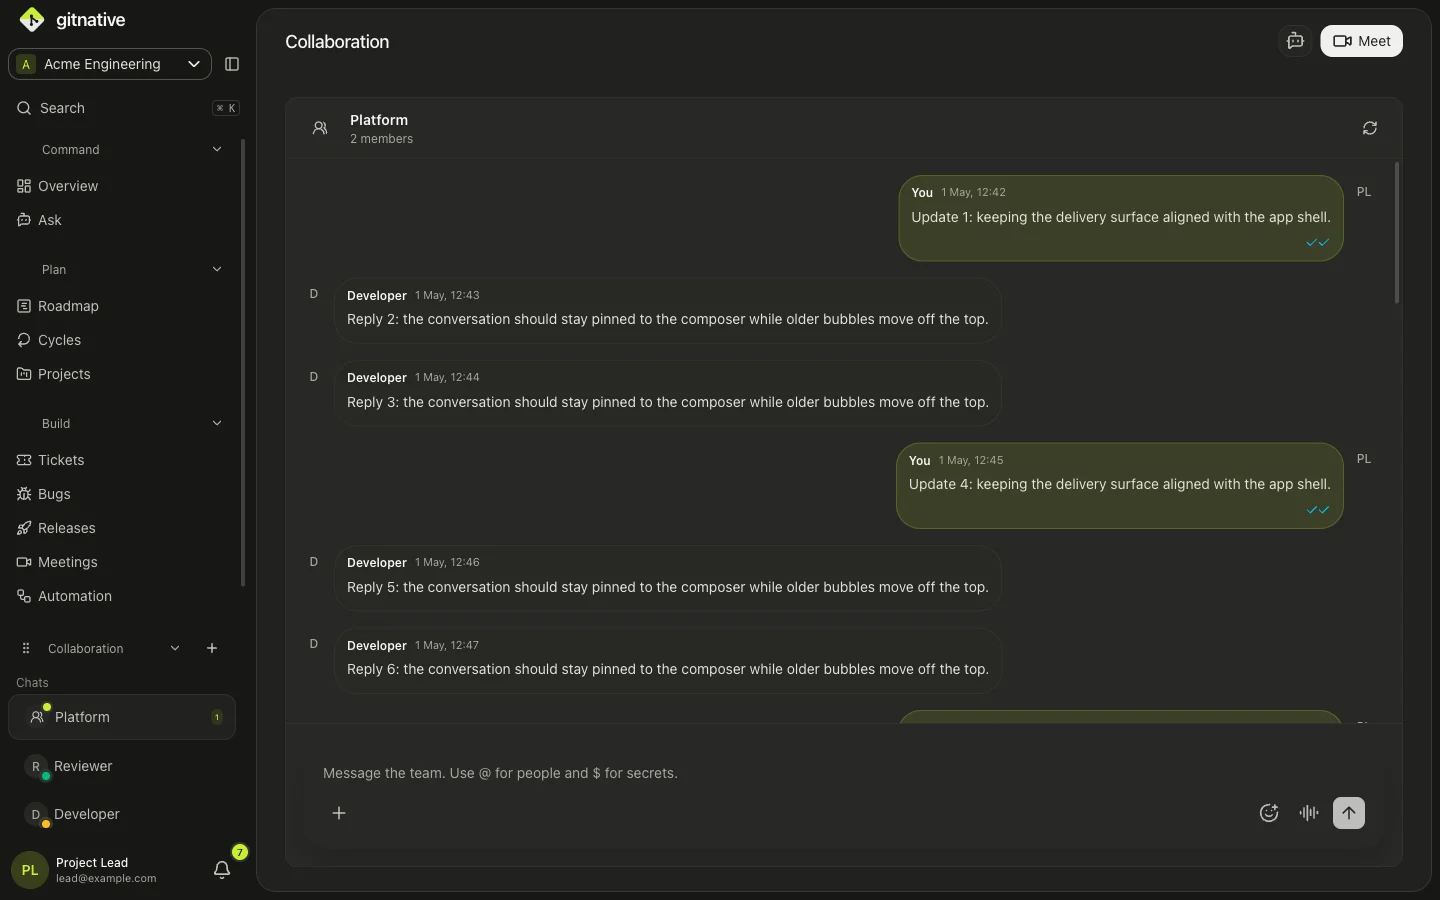This screenshot has width=1440, height=900.
Task: Refresh the Platform conversation
Action: pyautogui.click(x=1370, y=128)
